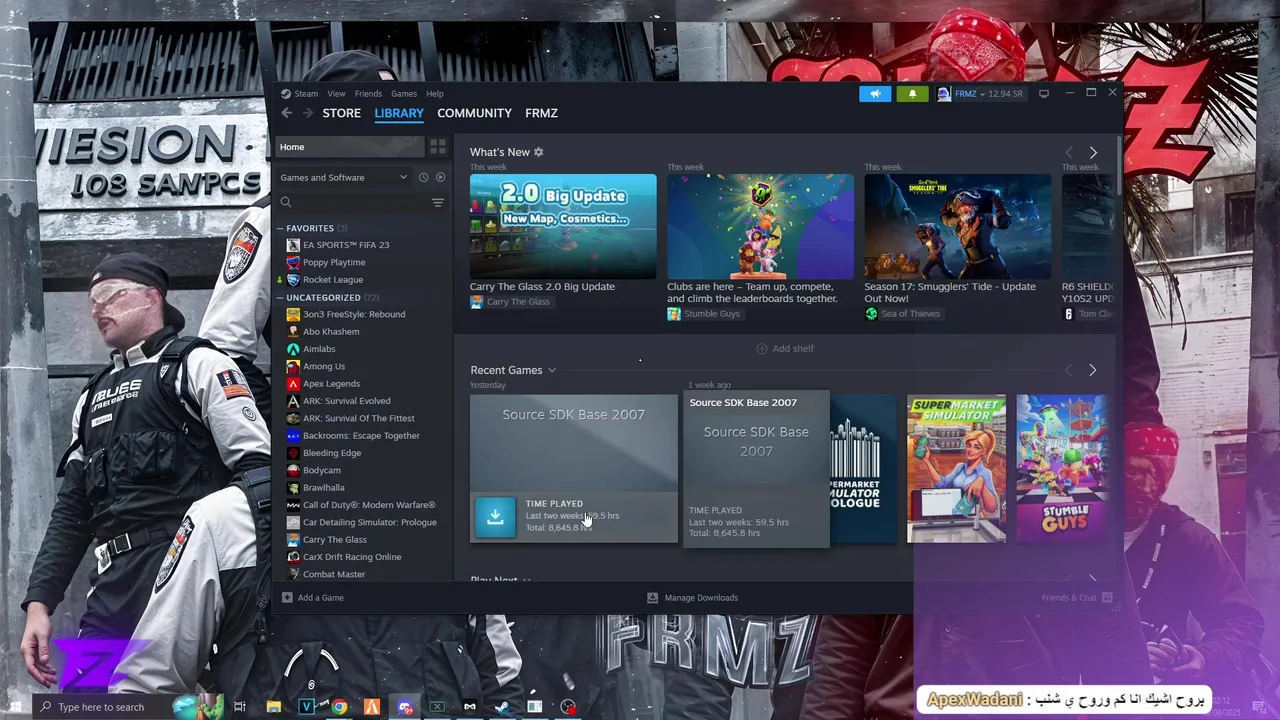Click the Backrooms: Escape Together icon
1280x720 pixels.
[293, 436]
